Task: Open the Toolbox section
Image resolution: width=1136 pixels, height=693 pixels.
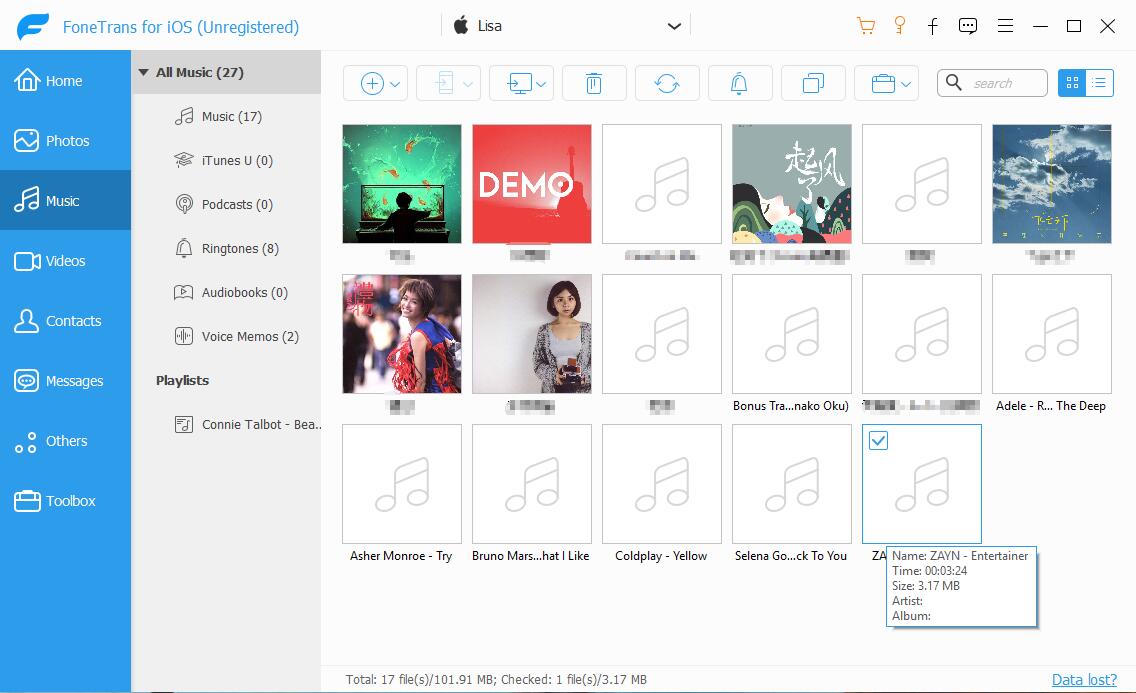Action: (x=65, y=501)
